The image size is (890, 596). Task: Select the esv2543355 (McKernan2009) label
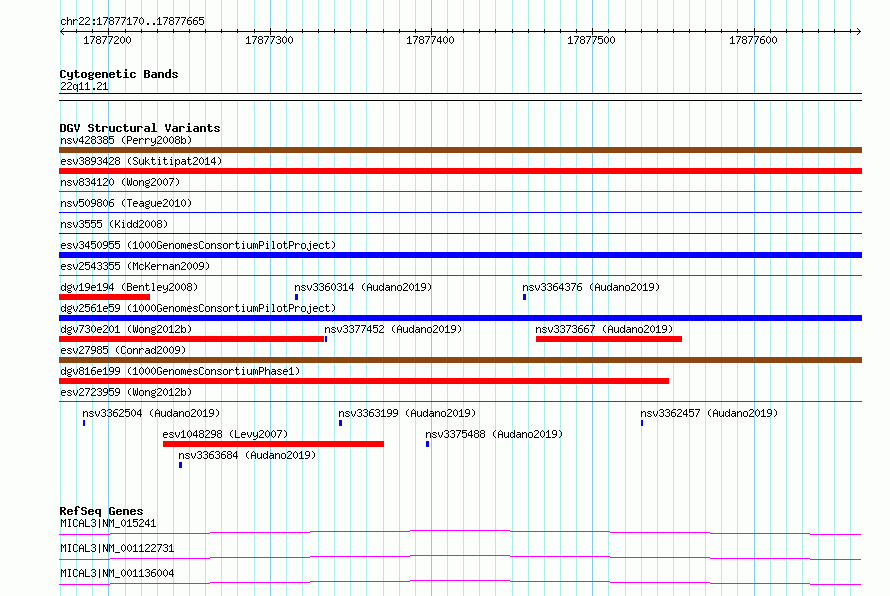tap(135, 266)
